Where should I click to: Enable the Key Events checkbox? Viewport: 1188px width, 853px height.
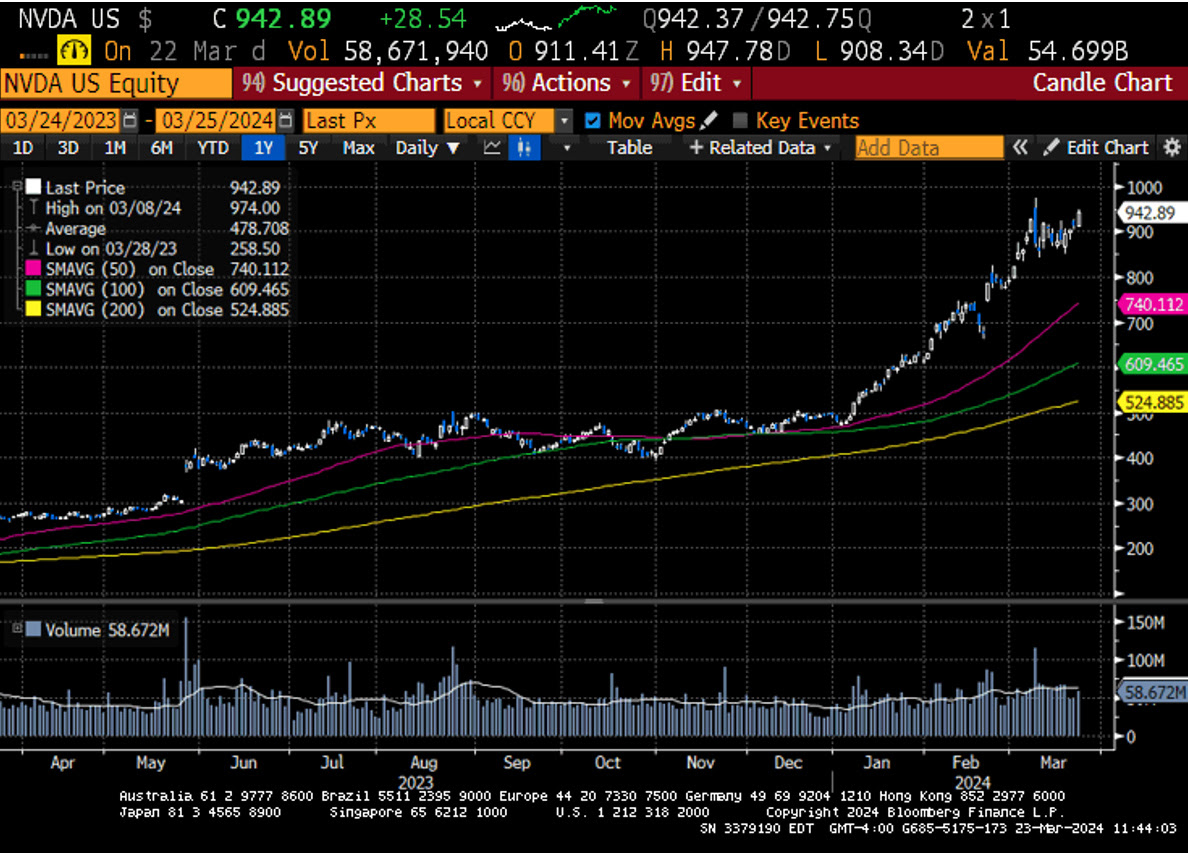(x=740, y=120)
